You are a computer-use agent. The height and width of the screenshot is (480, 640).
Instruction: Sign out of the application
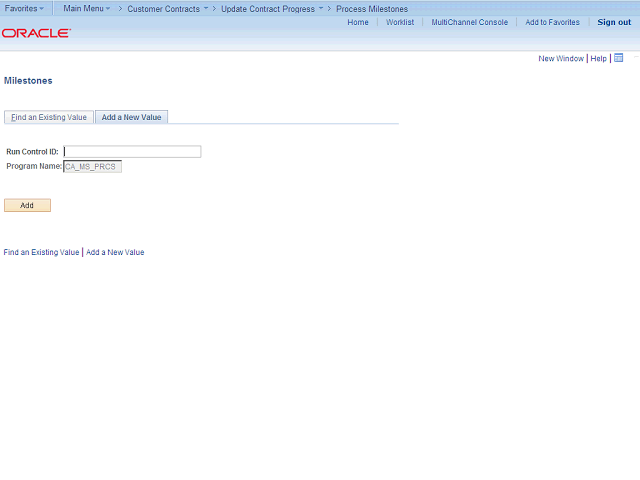click(x=614, y=22)
